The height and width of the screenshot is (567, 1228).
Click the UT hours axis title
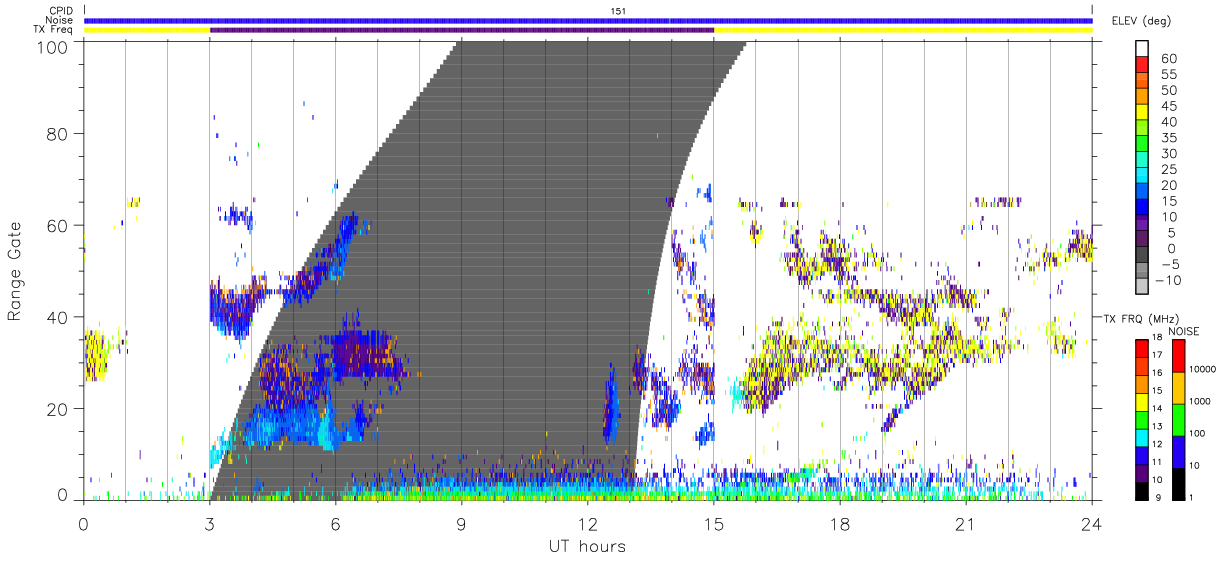586,546
